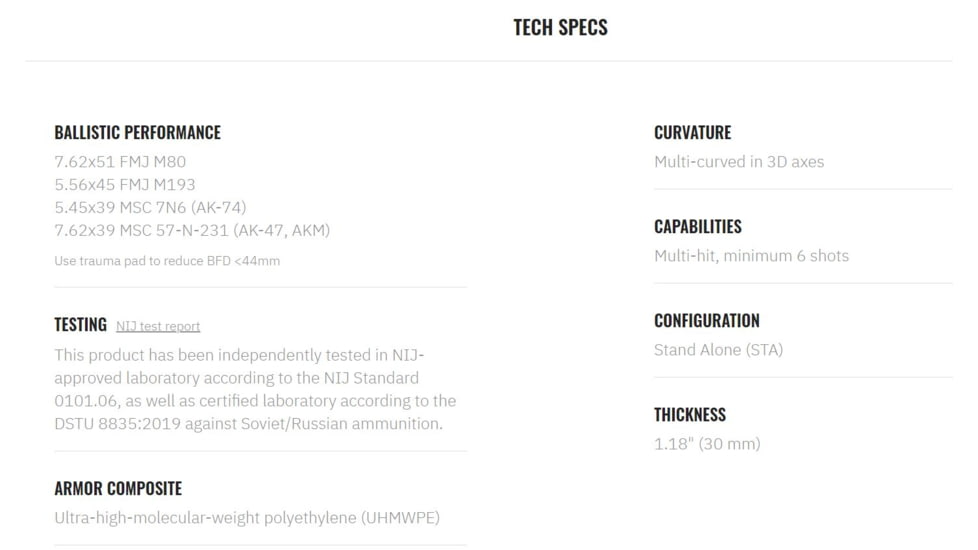
Task: Click the TESTING section heading
Action: 80,325
